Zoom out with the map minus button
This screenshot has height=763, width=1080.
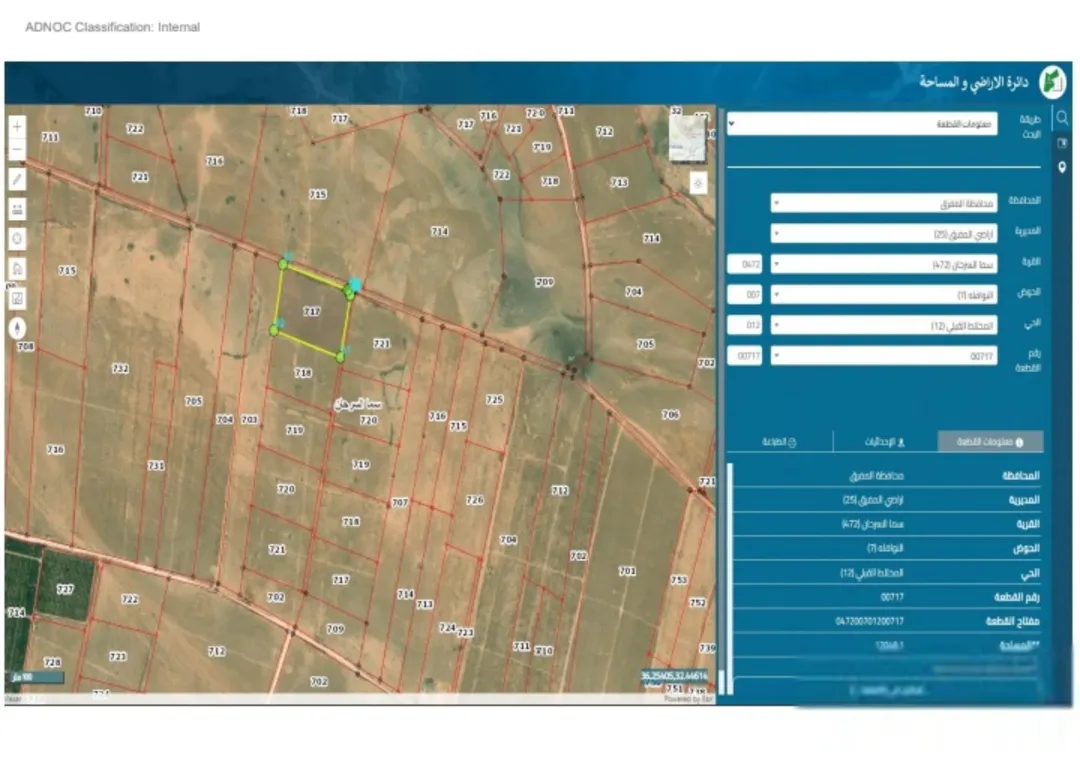pos(17,150)
